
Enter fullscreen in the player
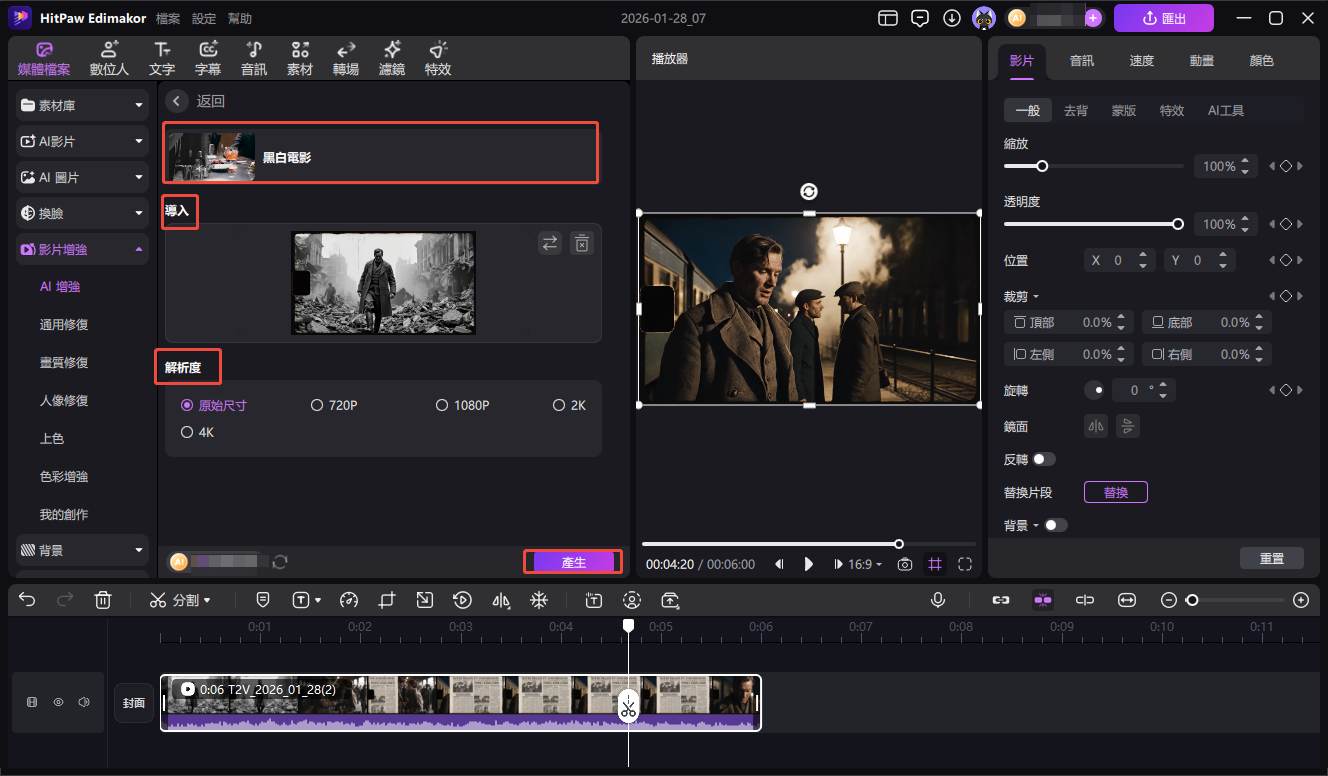[x=964, y=564]
